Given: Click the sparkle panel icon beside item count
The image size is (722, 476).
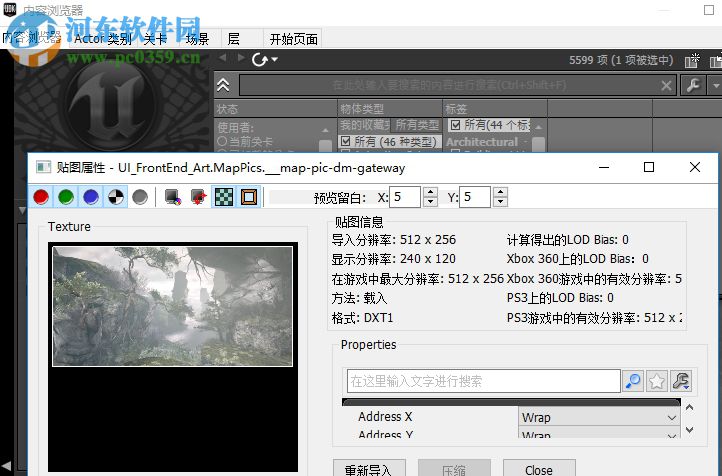Looking at the screenshot, I should click(692, 60).
